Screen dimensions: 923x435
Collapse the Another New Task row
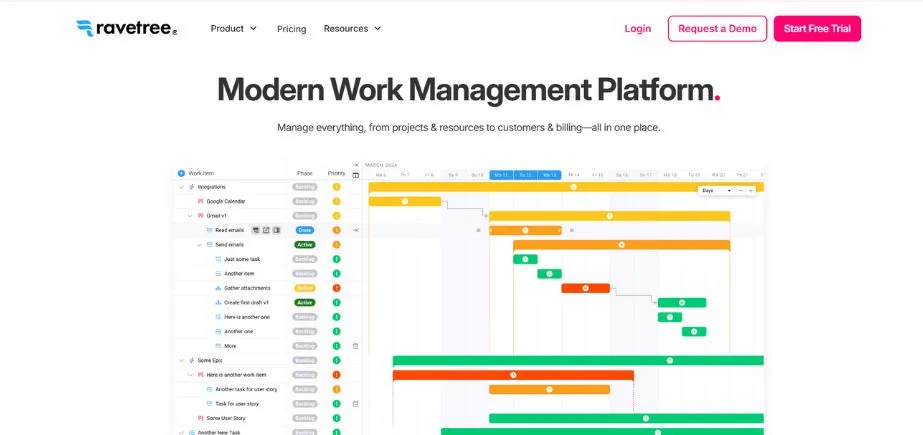coord(181,432)
